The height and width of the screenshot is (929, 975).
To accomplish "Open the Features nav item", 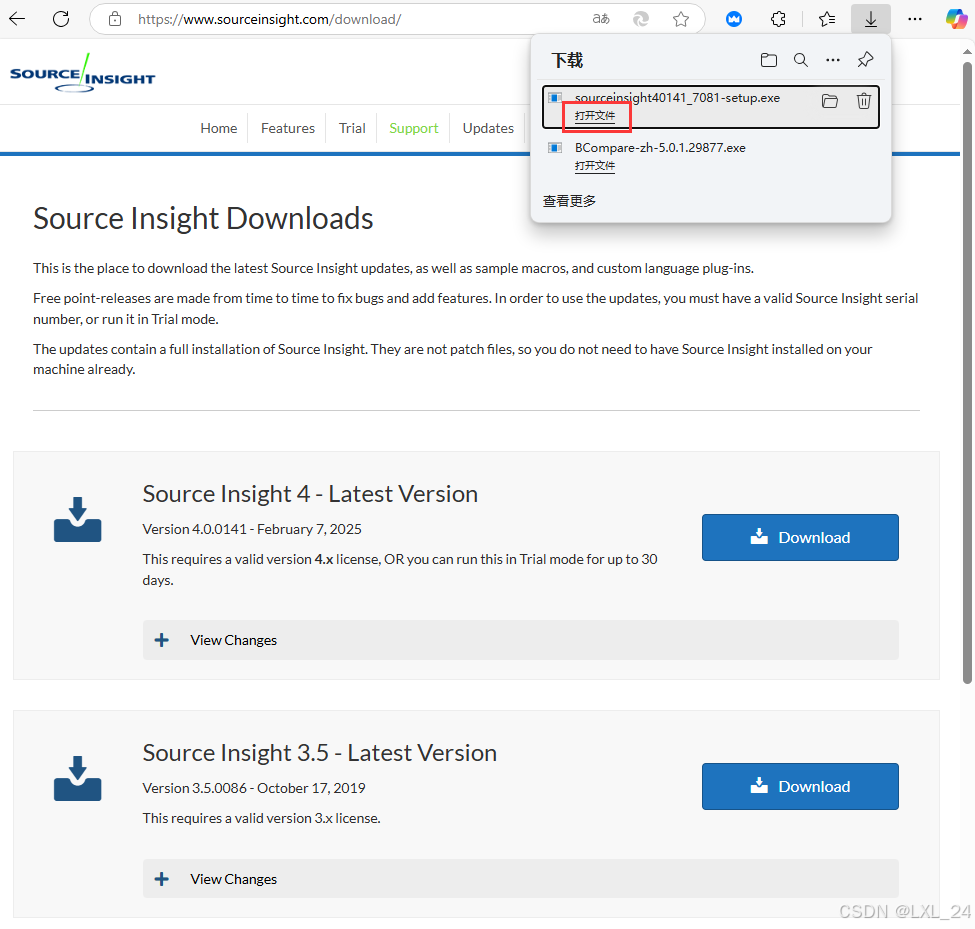I will (288, 128).
